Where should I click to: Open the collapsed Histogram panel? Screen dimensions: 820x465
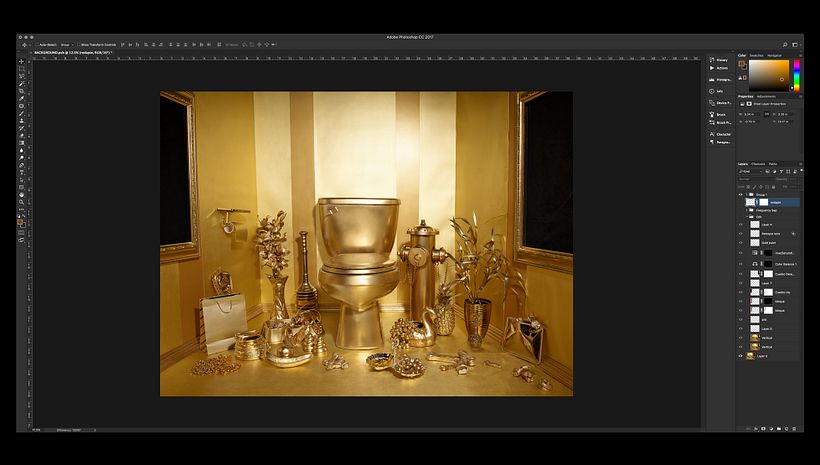[x=720, y=80]
